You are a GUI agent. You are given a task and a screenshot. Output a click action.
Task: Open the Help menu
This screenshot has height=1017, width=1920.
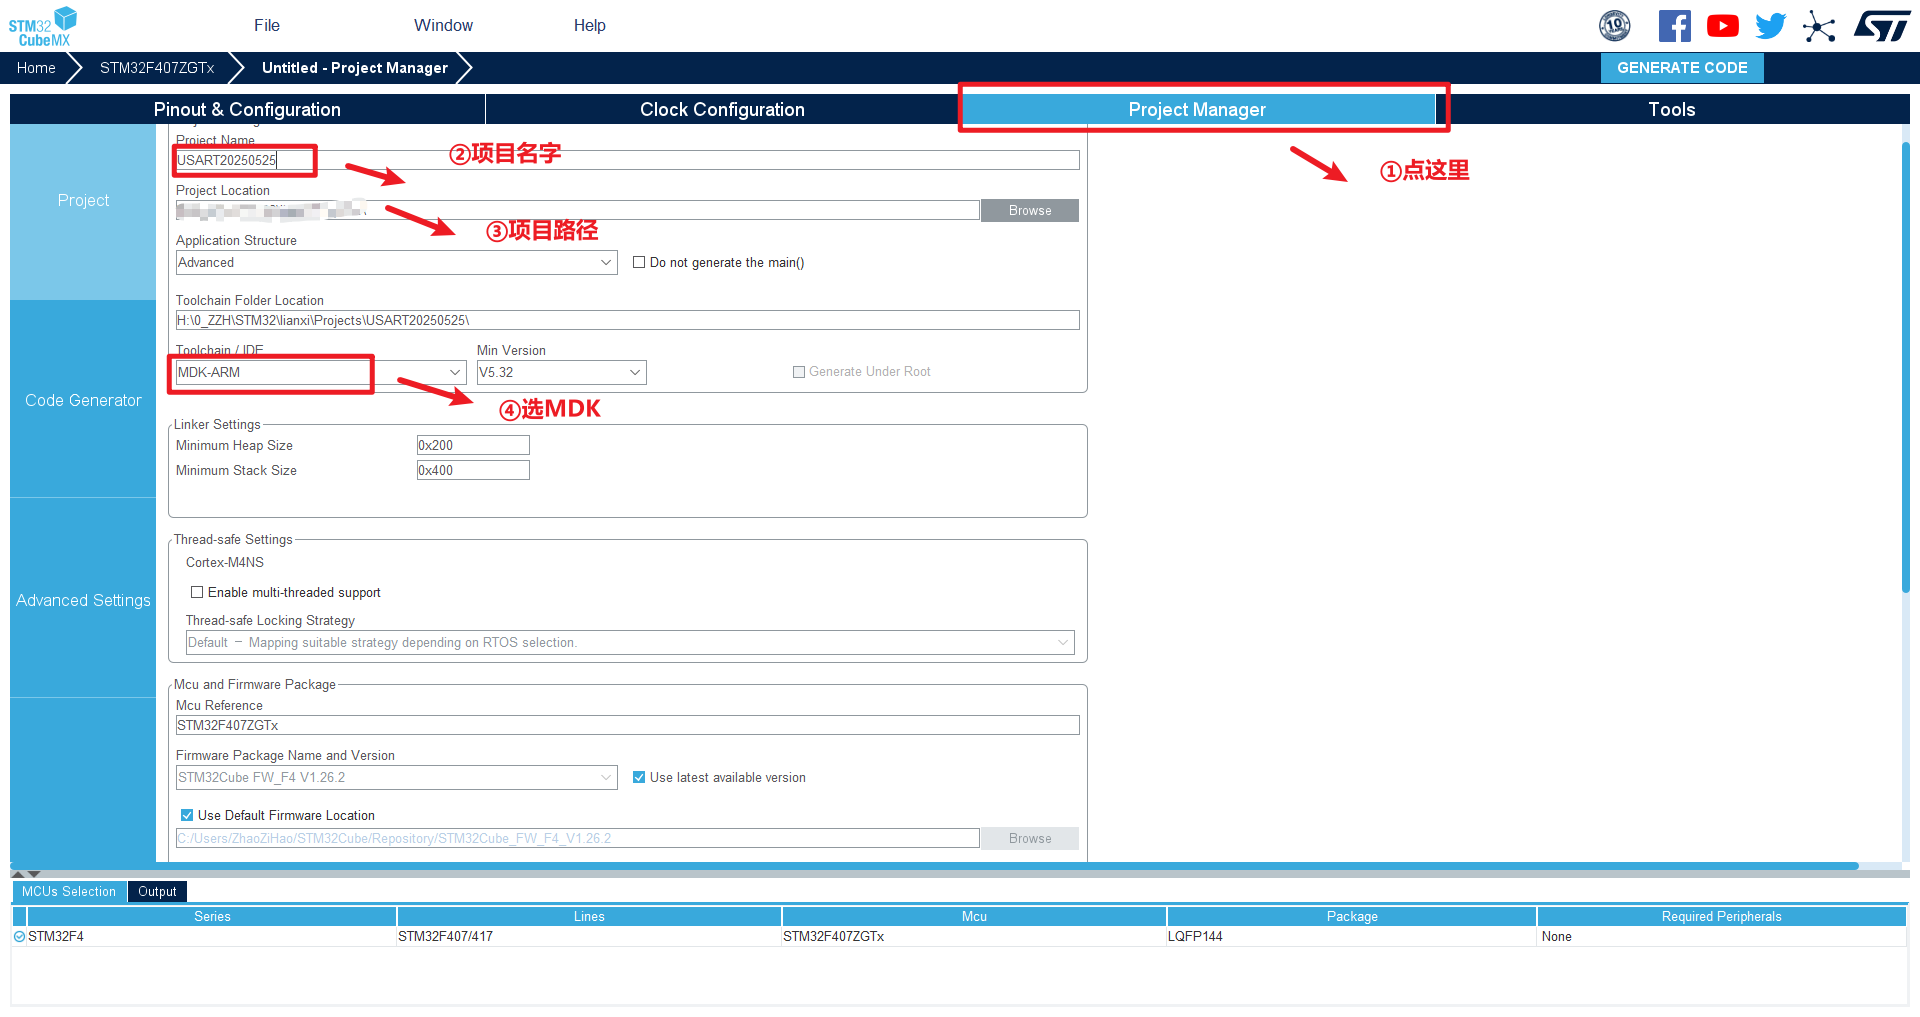[x=590, y=26]
